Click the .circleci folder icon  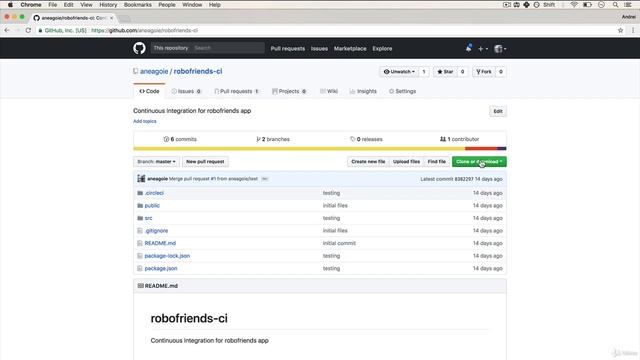click(140, 193)
